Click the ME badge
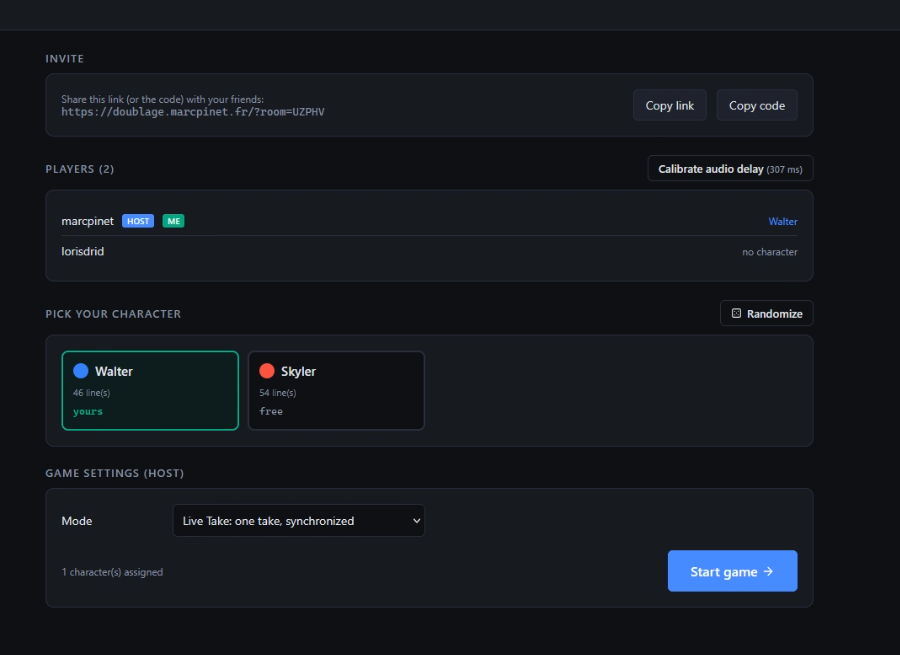This screenshot has height=655, width=900. (173, 221)
